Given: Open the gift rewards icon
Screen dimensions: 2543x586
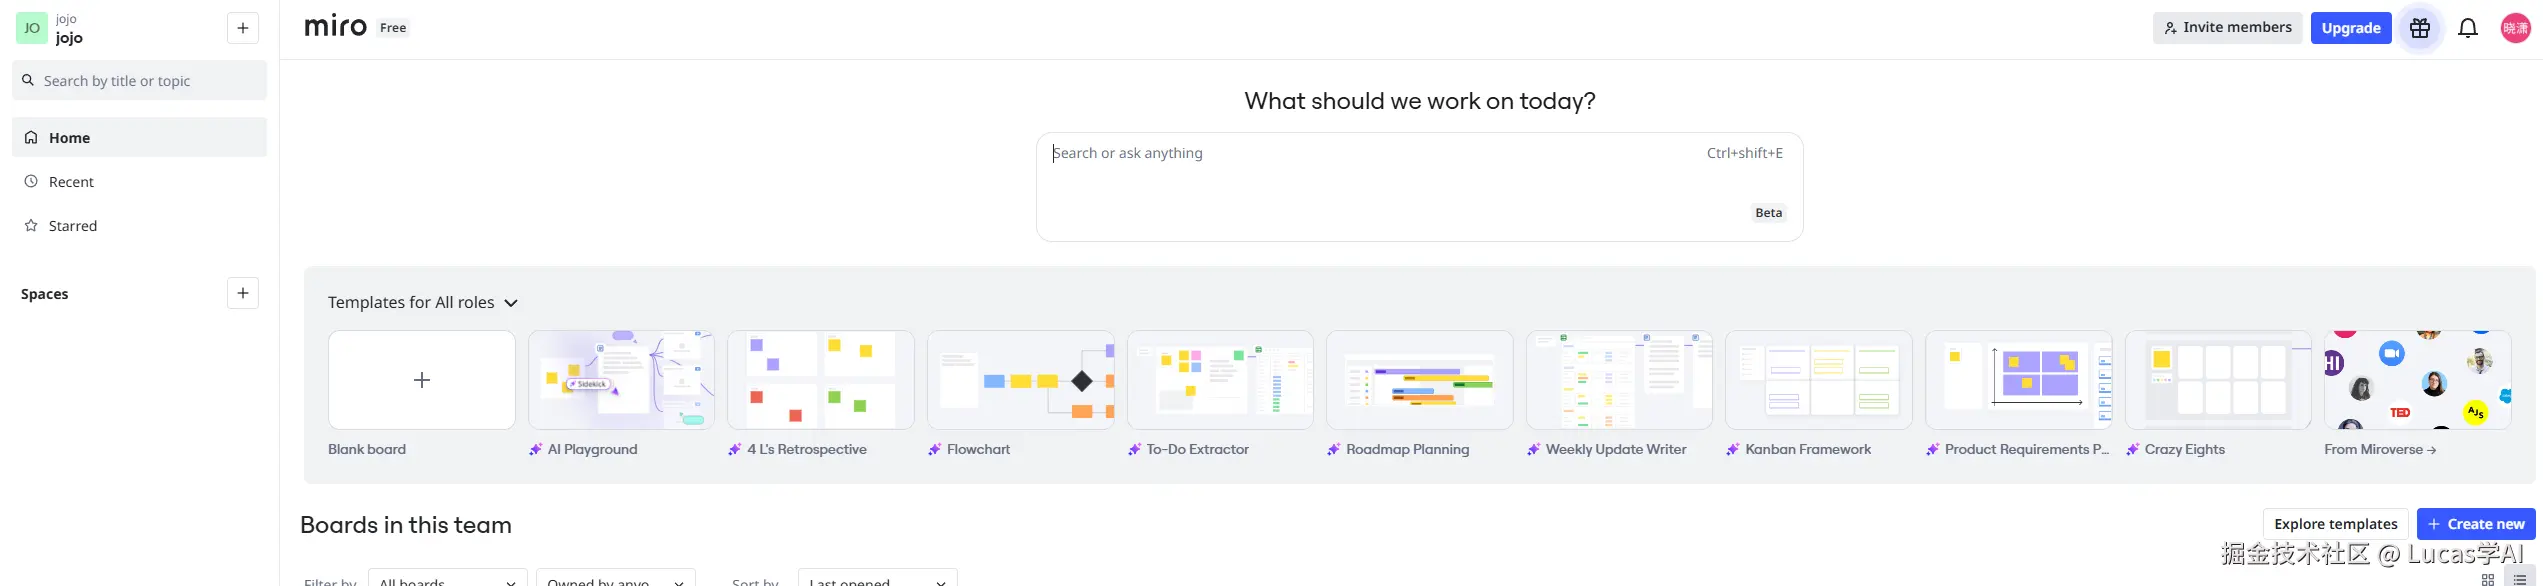Looking at the screenshot, I should tap(2419, 28).
